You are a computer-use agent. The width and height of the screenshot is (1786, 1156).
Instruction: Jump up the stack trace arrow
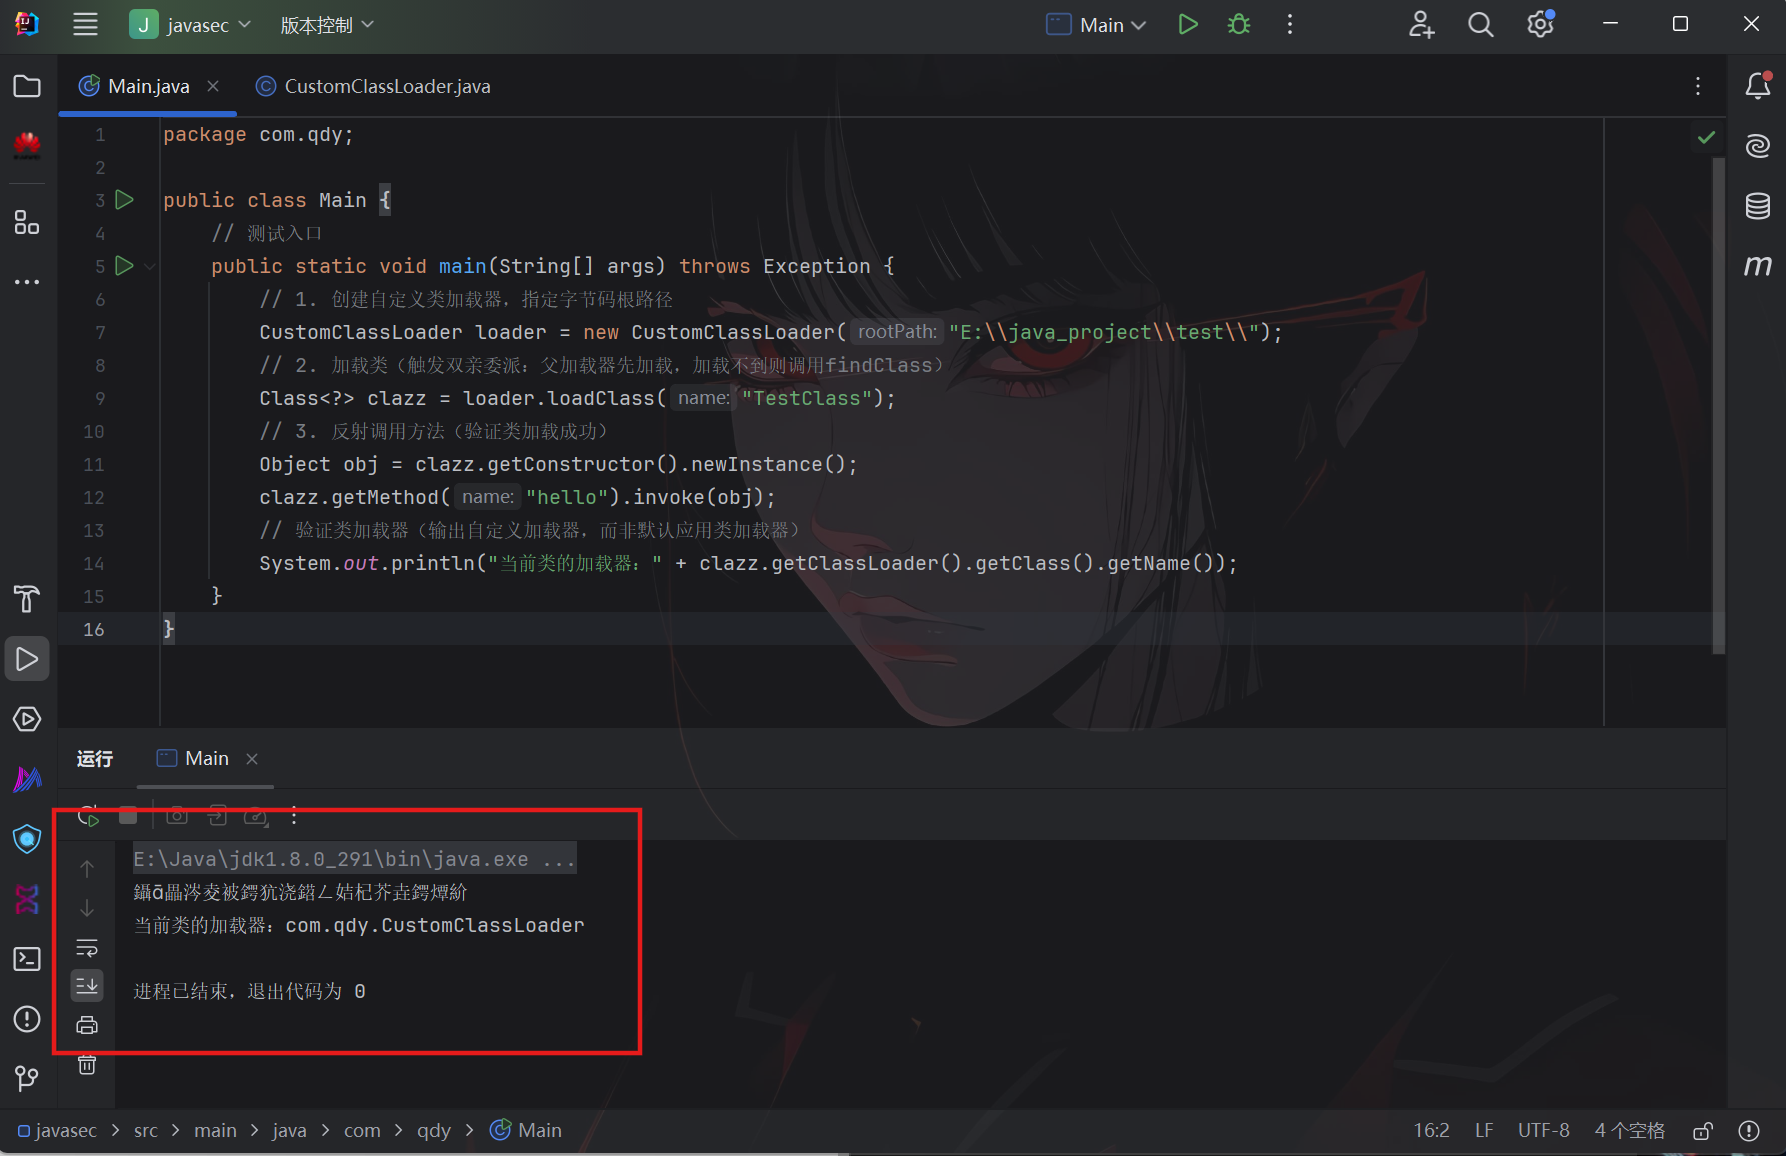coord(87,868)
